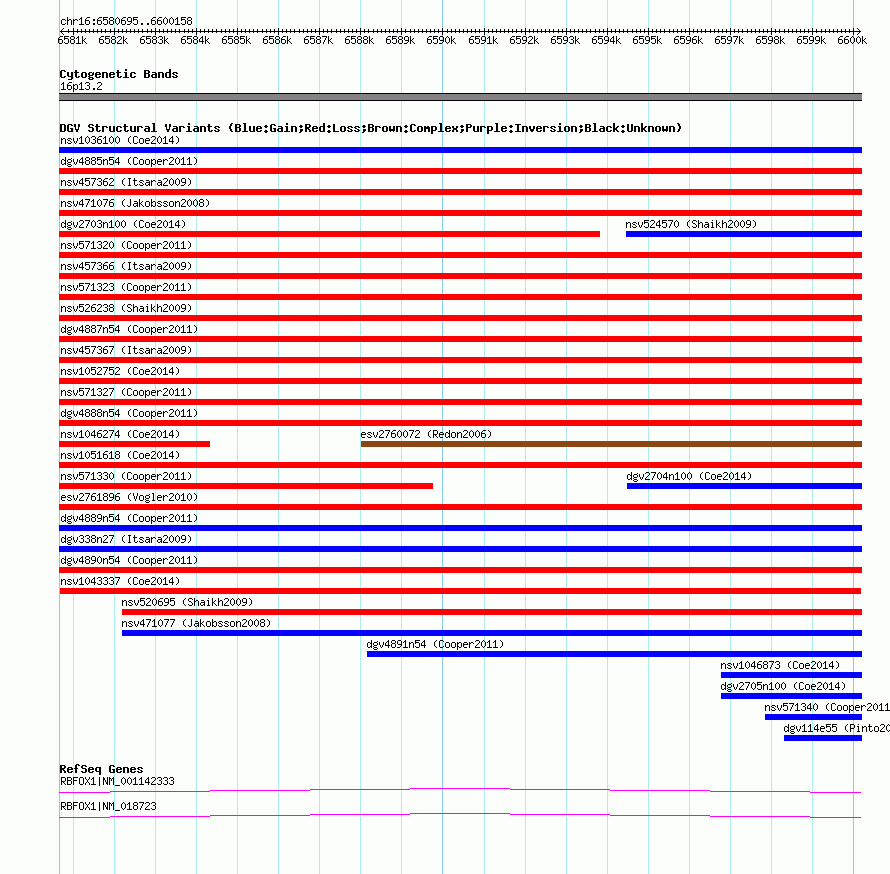Click label nsv1046274 (Coe2014)
The width and height of the screenshot is (890, 874).
[120, 434]
